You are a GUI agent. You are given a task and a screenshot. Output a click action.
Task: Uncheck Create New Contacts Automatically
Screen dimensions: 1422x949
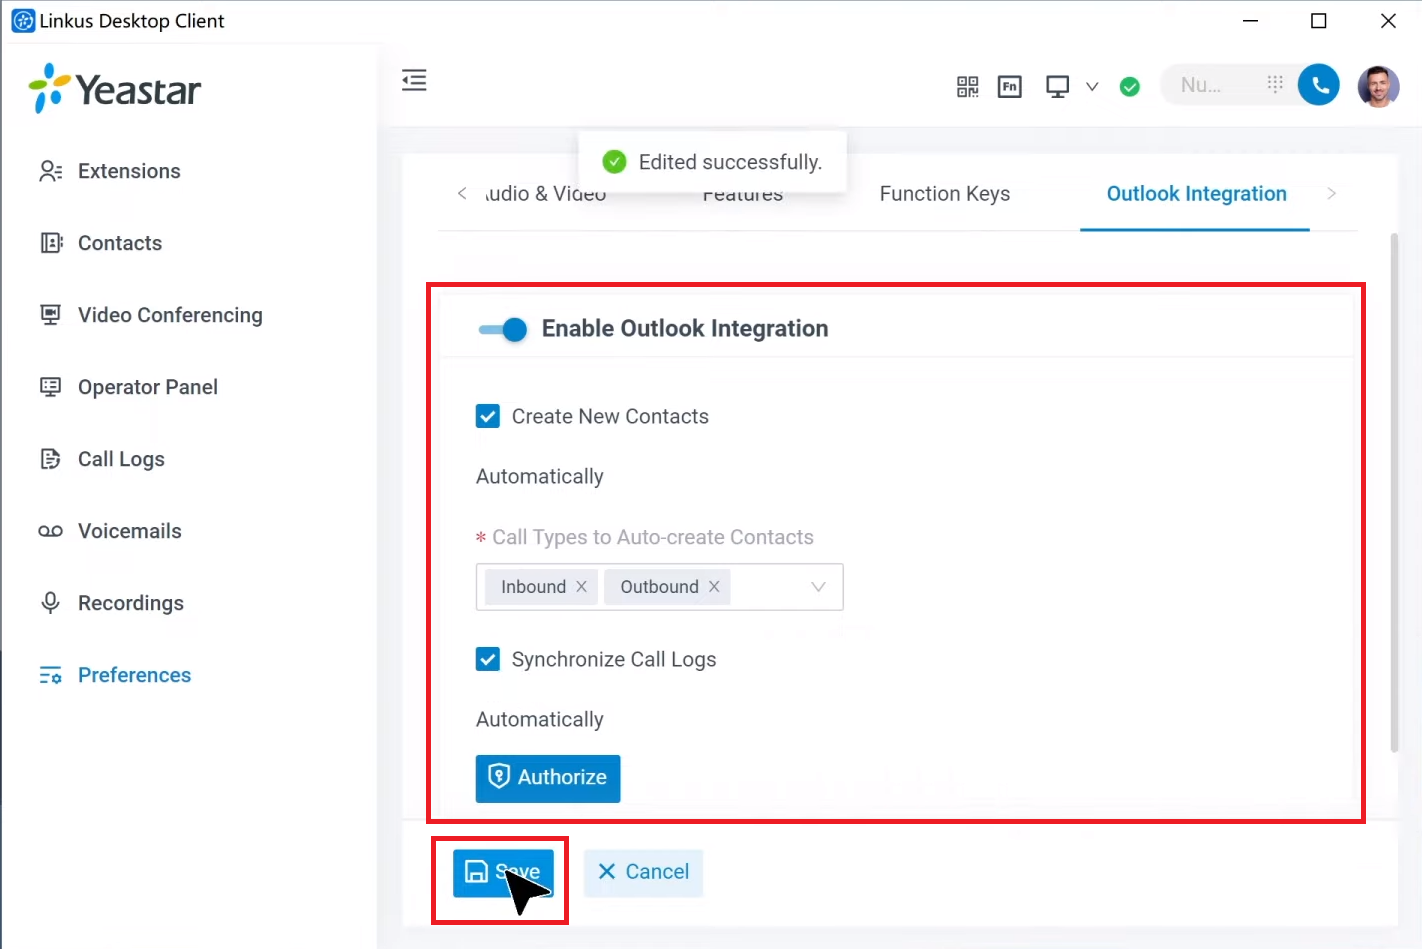[487, 415]
